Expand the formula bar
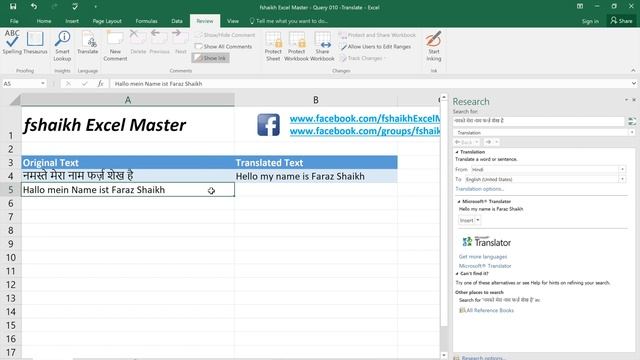The width and height of the screenshot is (640, 360). (633, 84)
